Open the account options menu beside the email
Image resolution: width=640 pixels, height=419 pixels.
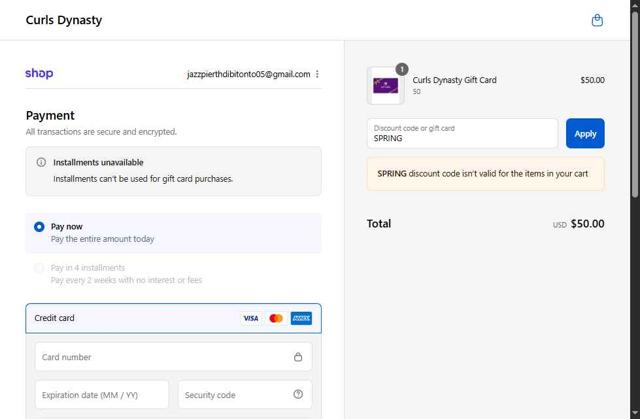pyautogui.click(x=317, y=74)
